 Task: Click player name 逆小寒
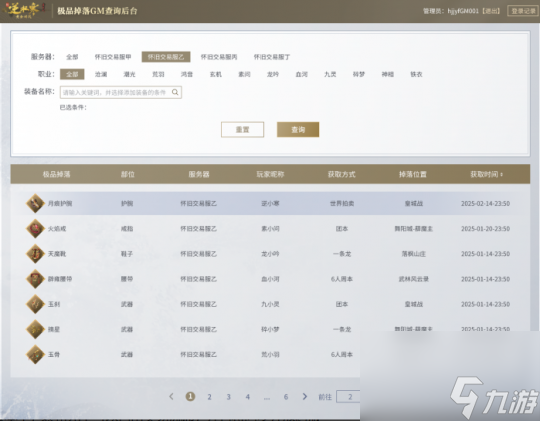tap(270, 203)
